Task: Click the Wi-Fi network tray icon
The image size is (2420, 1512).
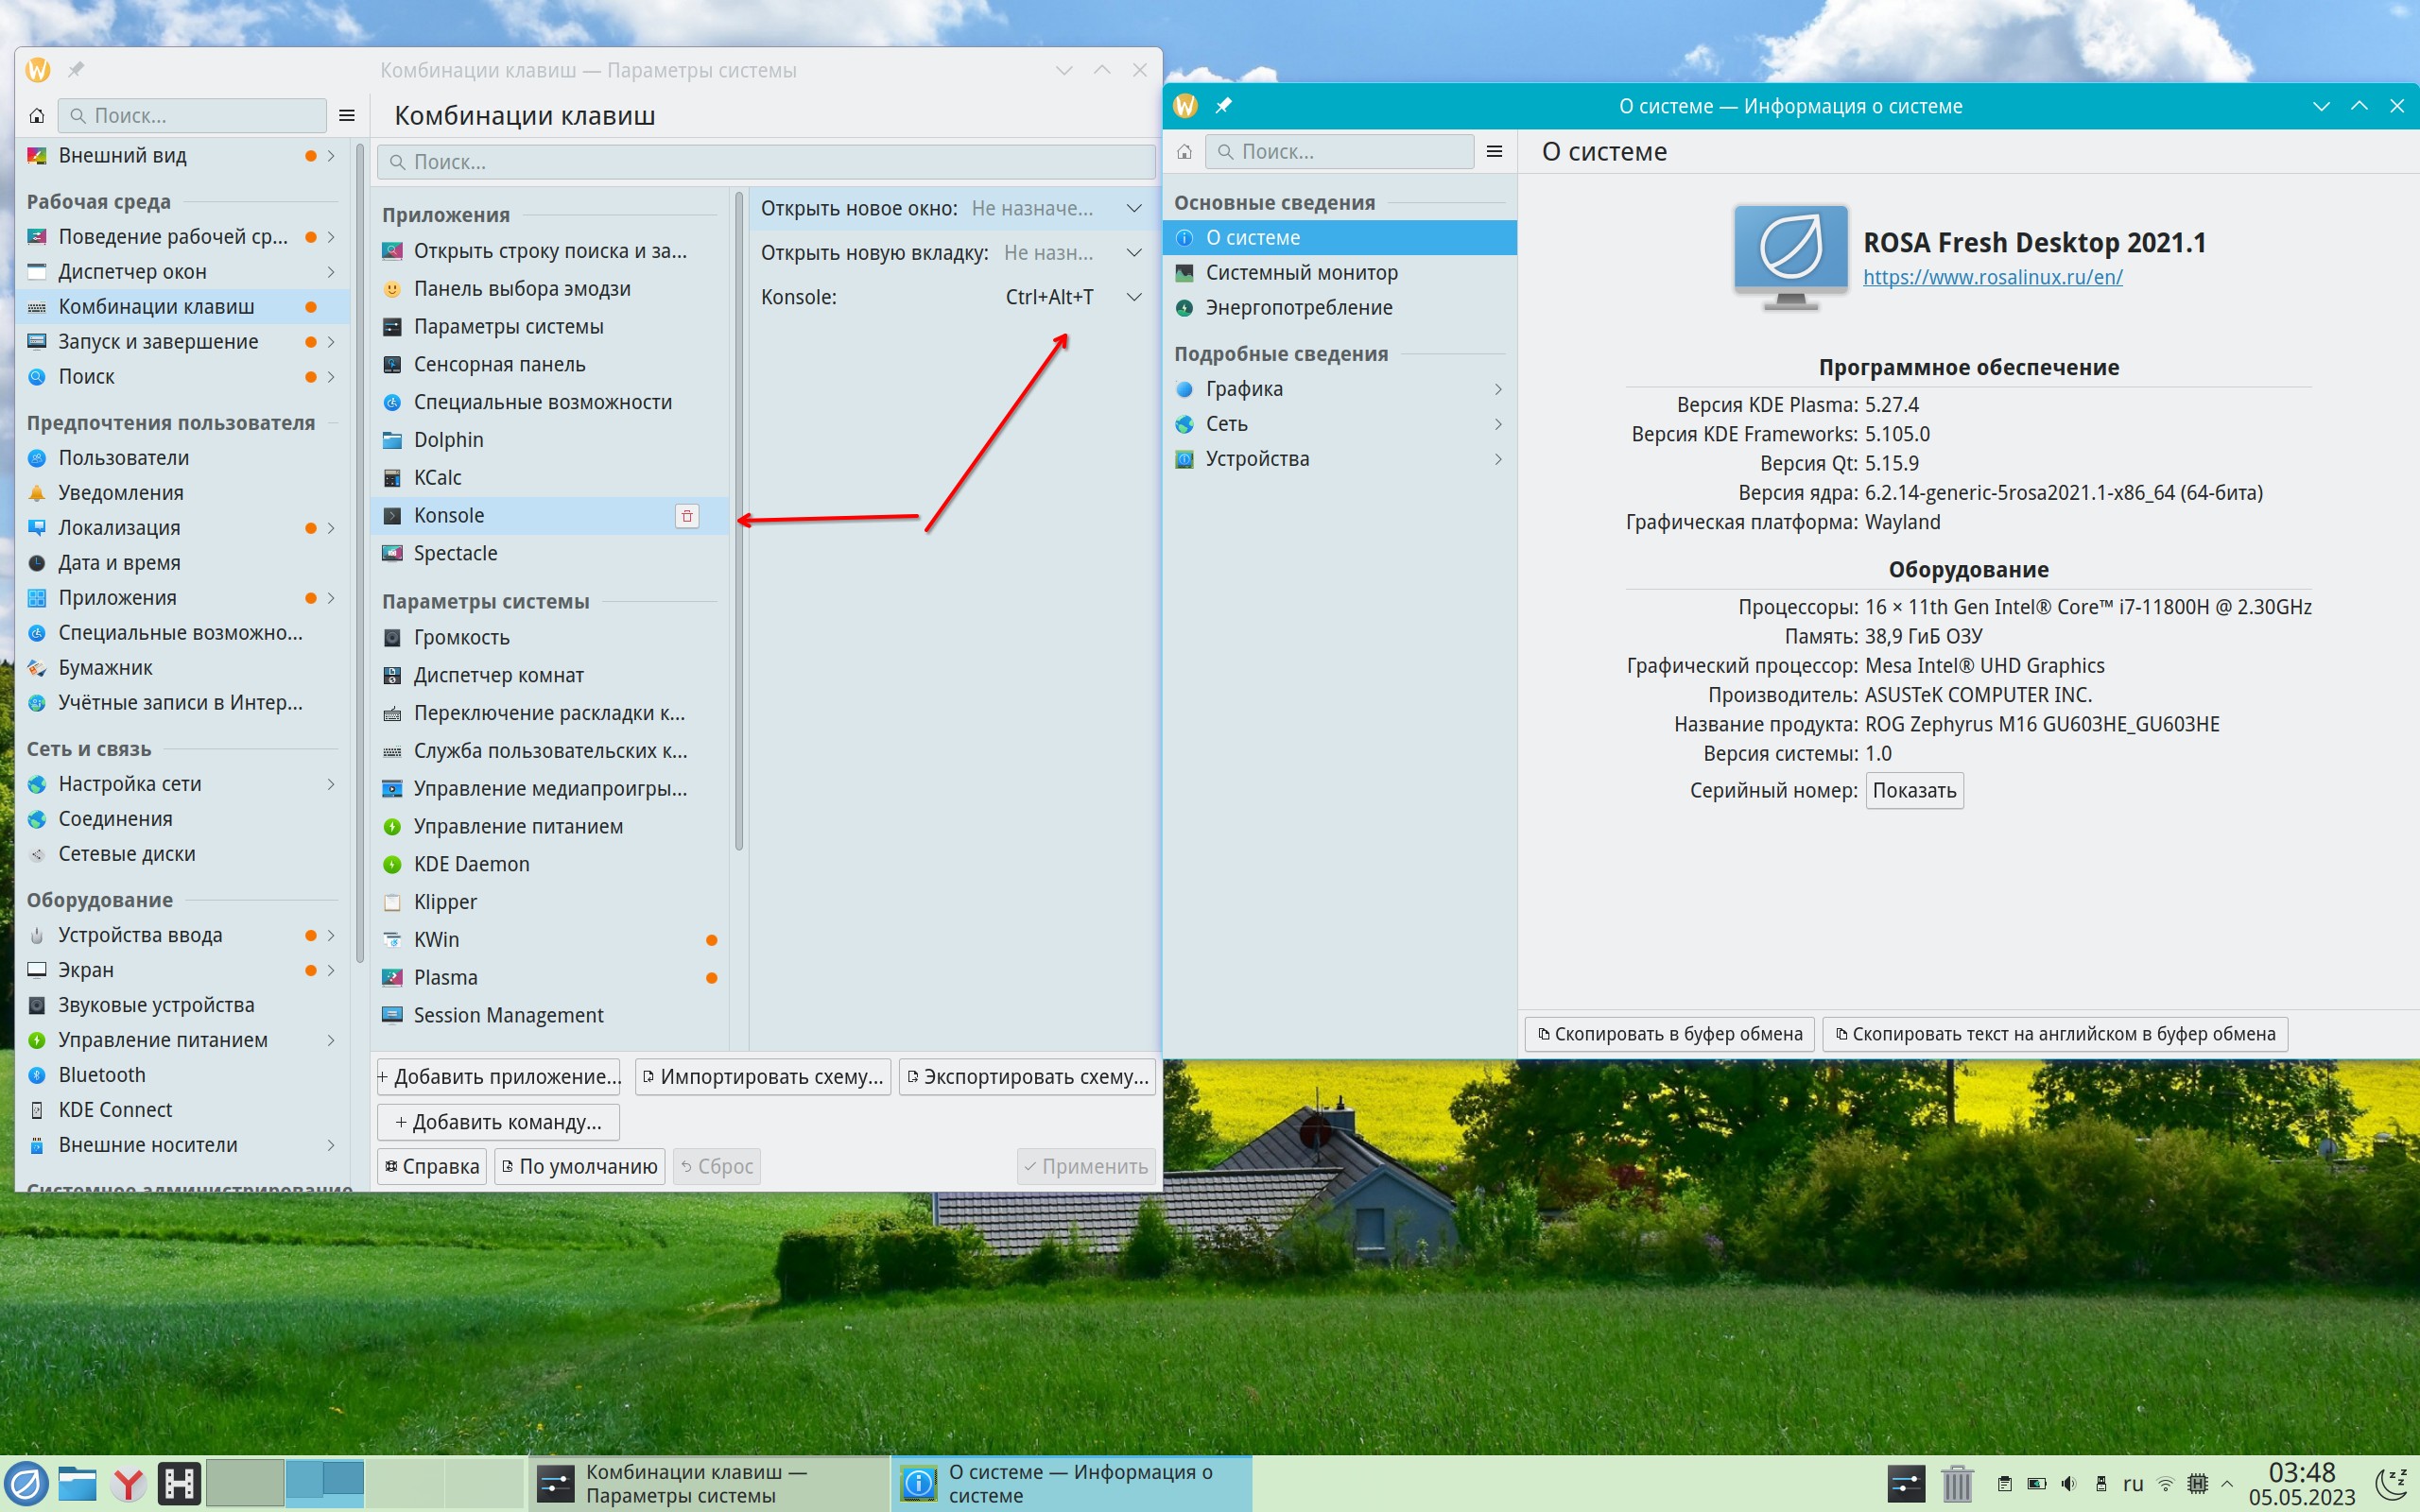Action: coord(2165,1484)
